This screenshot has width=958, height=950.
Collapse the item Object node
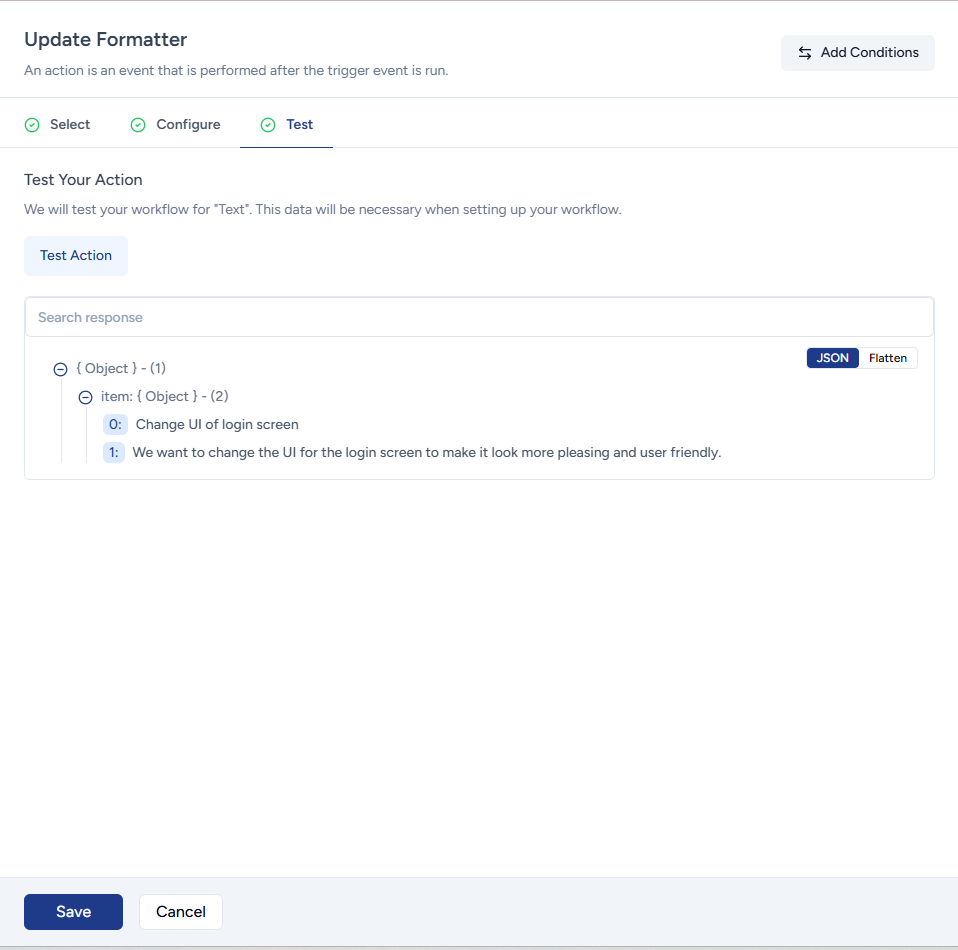coord(85,397)
